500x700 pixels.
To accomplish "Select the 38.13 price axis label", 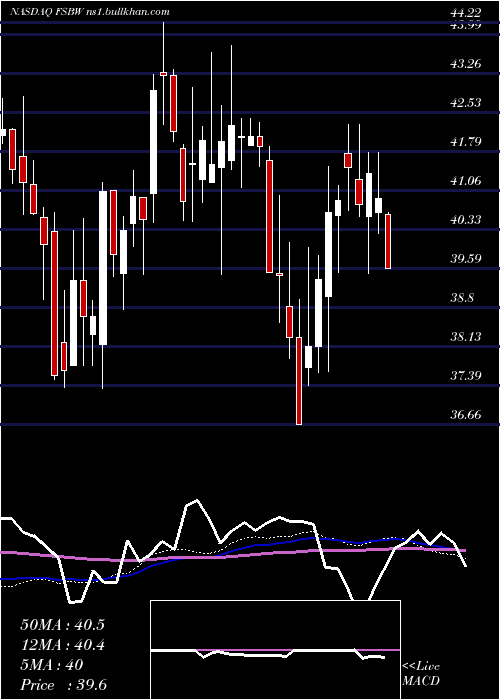I will [x=465, y=336].
